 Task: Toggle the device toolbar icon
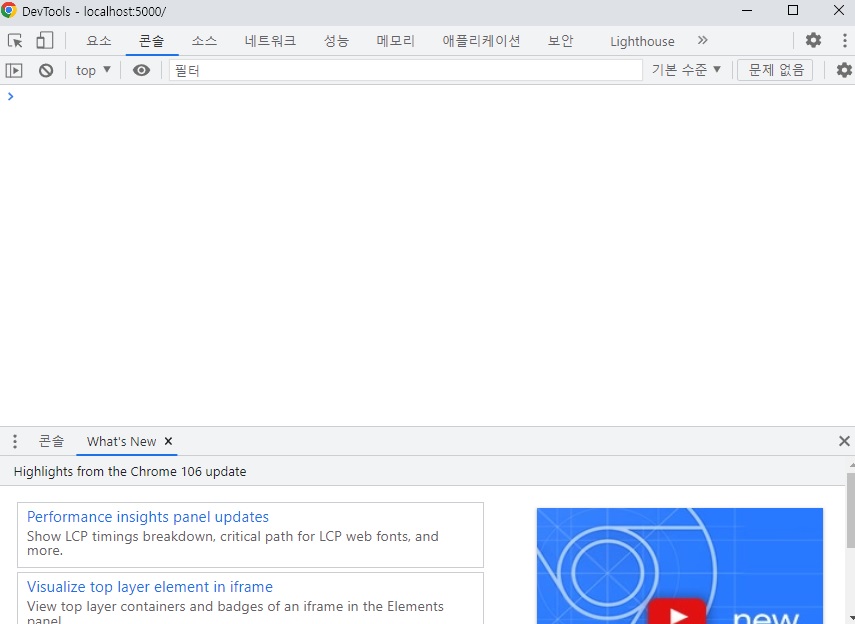tap(44, 41)
